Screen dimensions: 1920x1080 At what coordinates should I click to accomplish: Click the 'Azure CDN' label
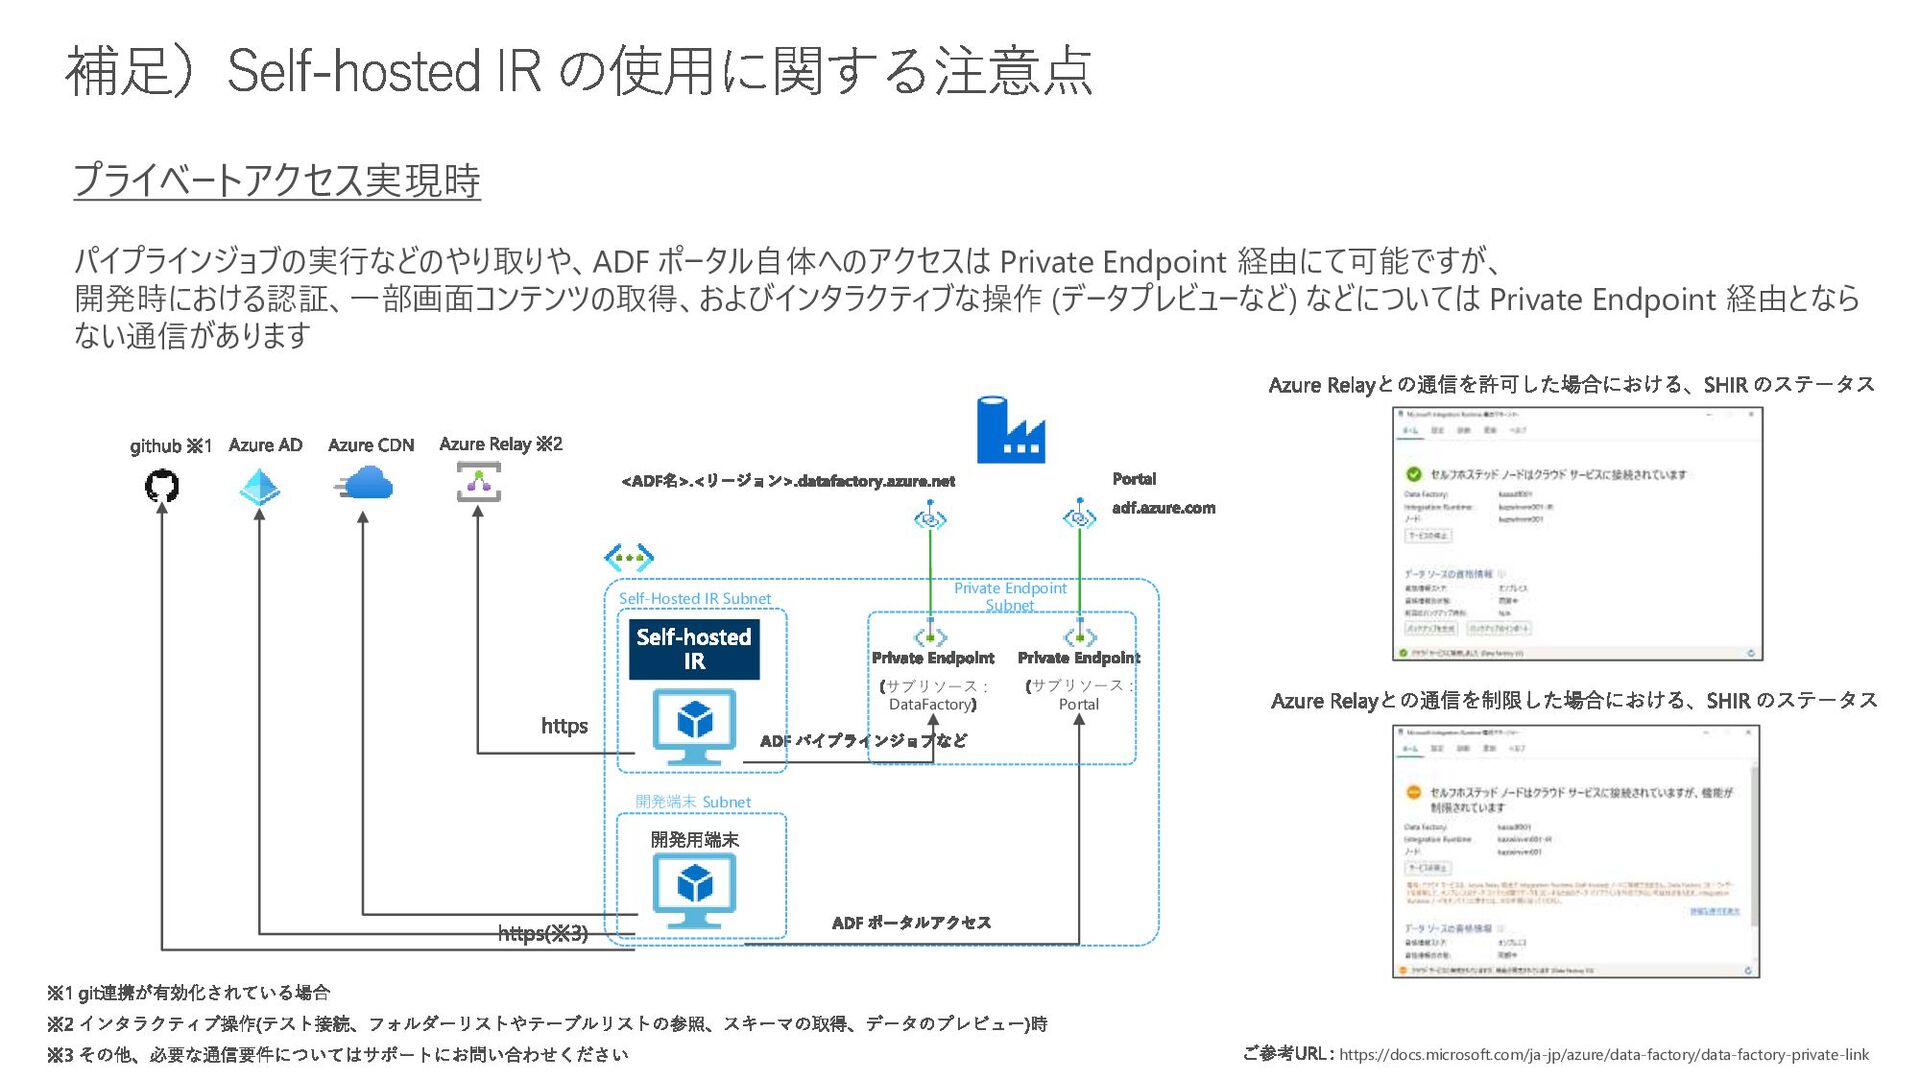pyautogui.click(x=371, y=445)
